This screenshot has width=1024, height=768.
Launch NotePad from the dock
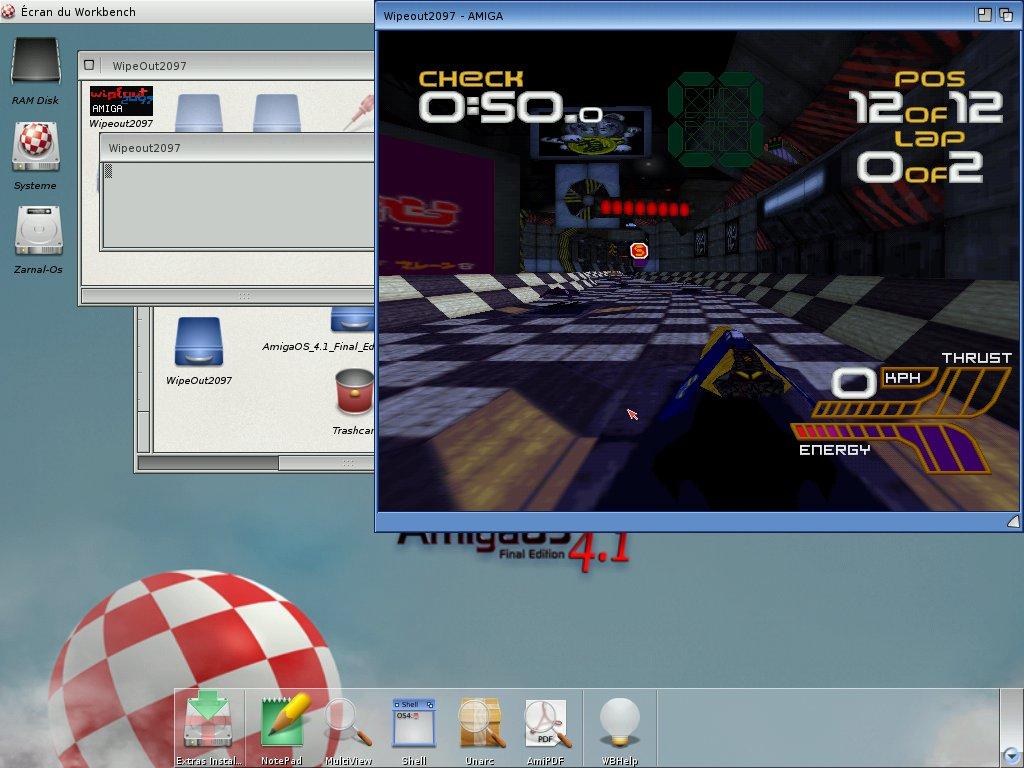(283, 721)
